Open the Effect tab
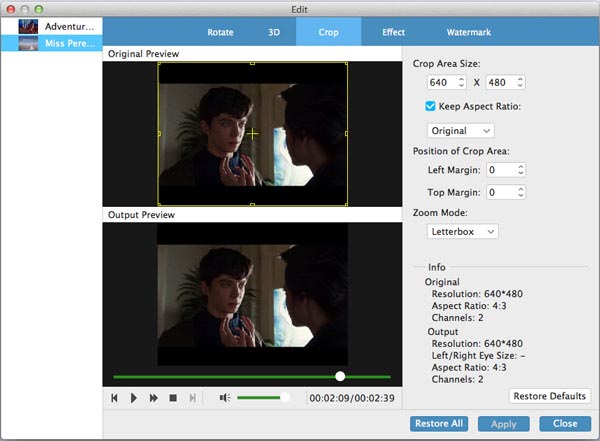Image resolution: width=600 pixels, height=441 pixels. pos(393,32)
